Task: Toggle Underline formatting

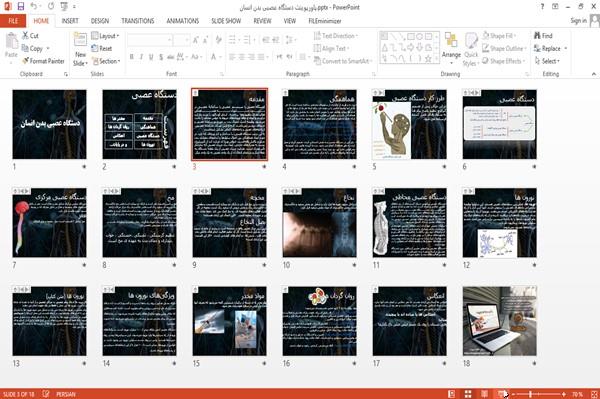Action: (x=151, y=57)
